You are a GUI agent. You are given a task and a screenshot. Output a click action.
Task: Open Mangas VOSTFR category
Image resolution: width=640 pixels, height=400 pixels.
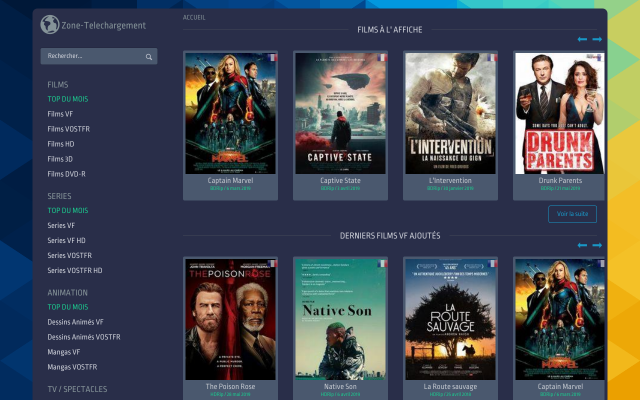(x=72, y=367)
